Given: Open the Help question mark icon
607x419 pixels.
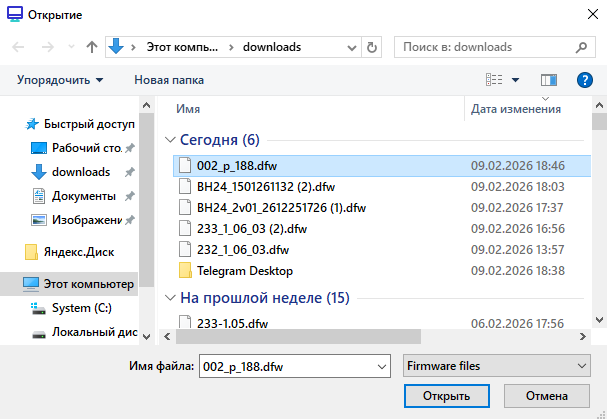Looking at the screenshot, I should pyautogui.click(x=585, y=80).
